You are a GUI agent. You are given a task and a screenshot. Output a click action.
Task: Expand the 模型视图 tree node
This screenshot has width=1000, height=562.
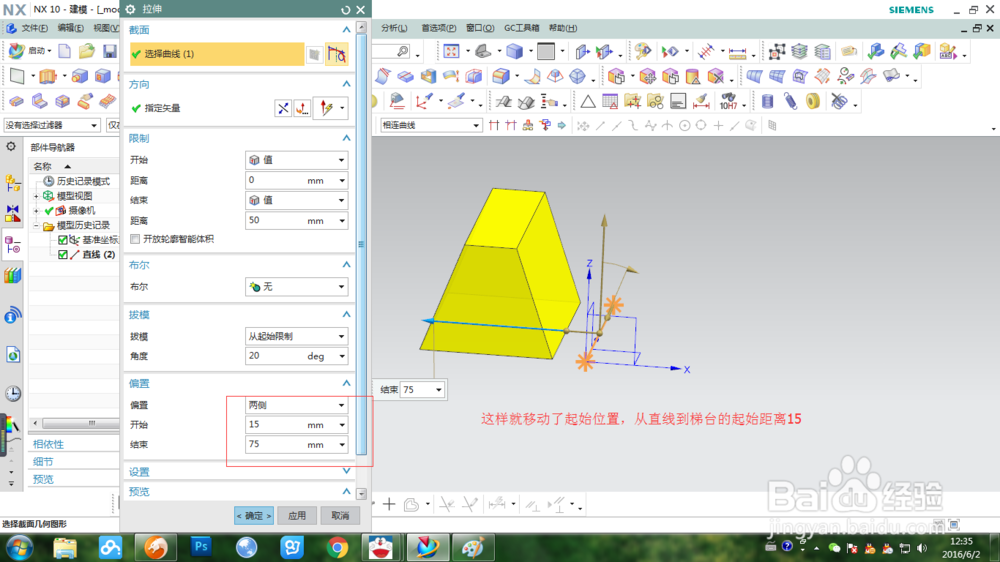click(x=36, y=196)
